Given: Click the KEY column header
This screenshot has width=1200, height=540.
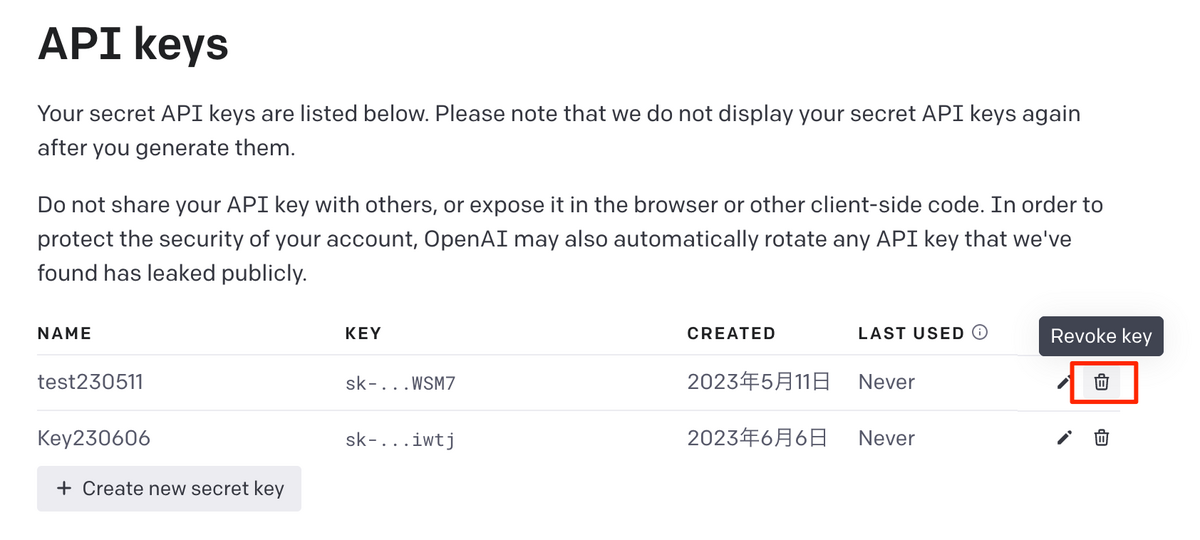Looking at the screenshot, I should click(363, 333).
